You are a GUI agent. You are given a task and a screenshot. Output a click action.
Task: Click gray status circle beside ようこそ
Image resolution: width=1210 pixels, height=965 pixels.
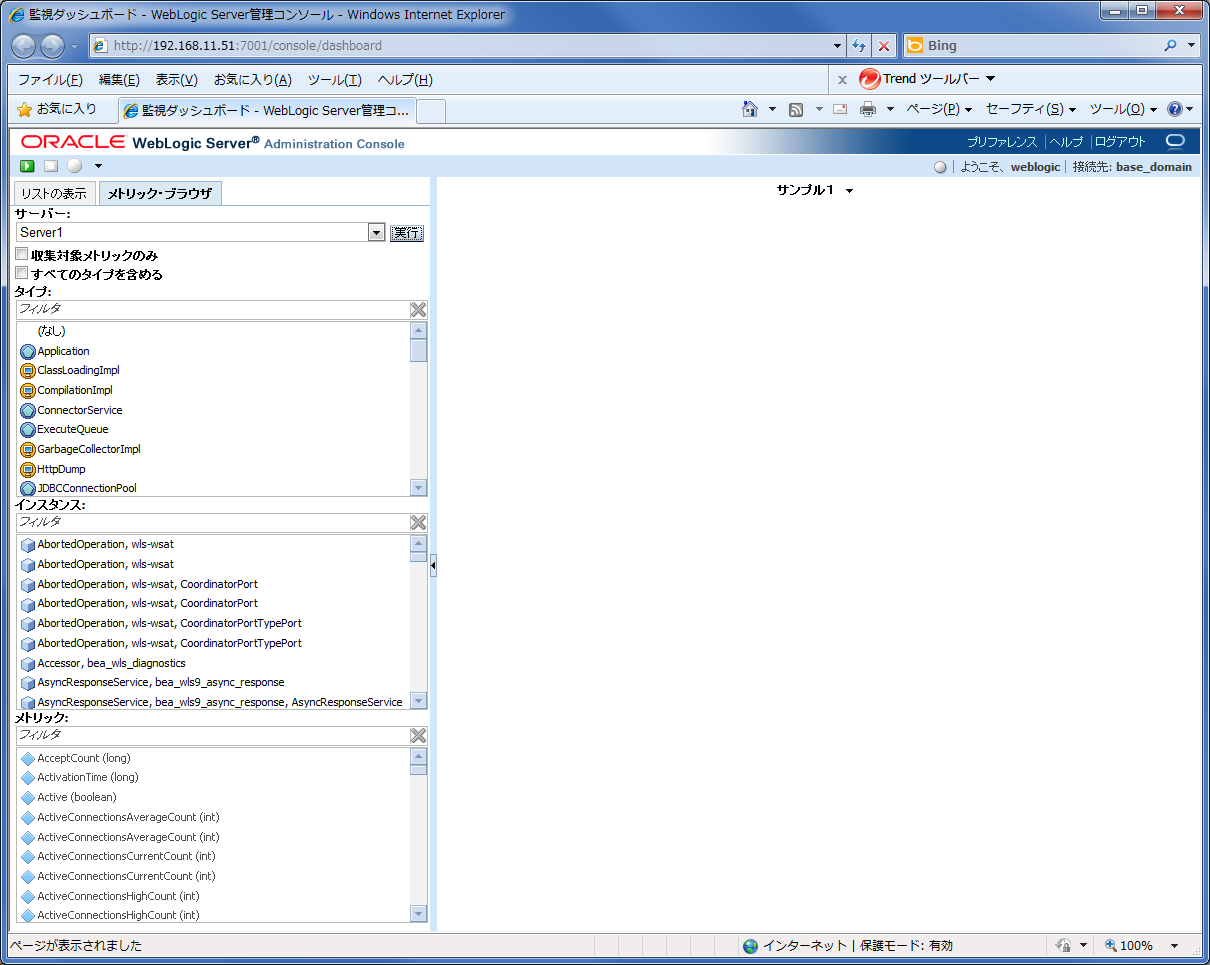coord(940,167)
